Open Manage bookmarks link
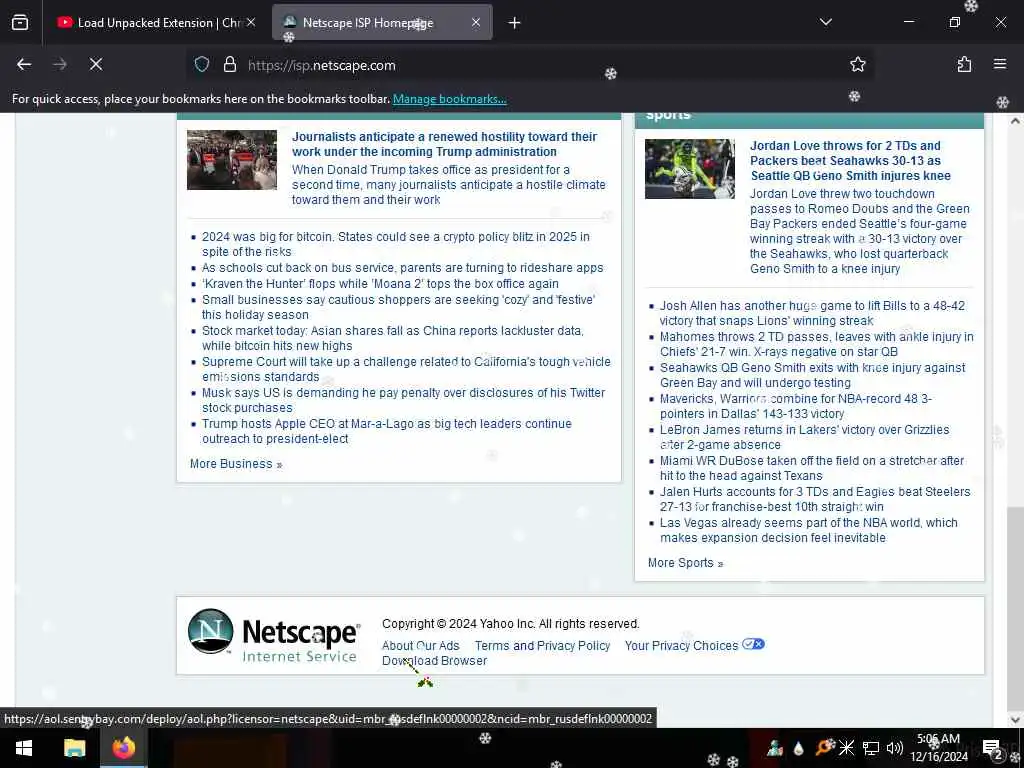Viewport: 1024px width, 768px height. point(450,99)
